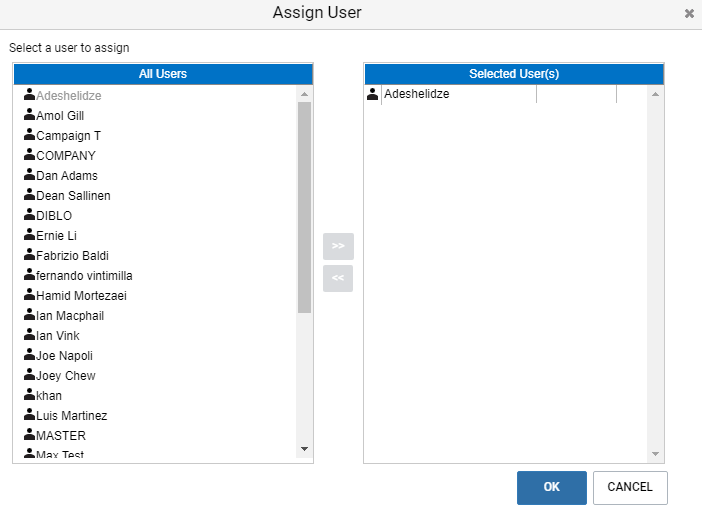Click greyed-out Adeshelidze in All Users
The width and height of the screenshot is (702, 511).
[68, 95]
